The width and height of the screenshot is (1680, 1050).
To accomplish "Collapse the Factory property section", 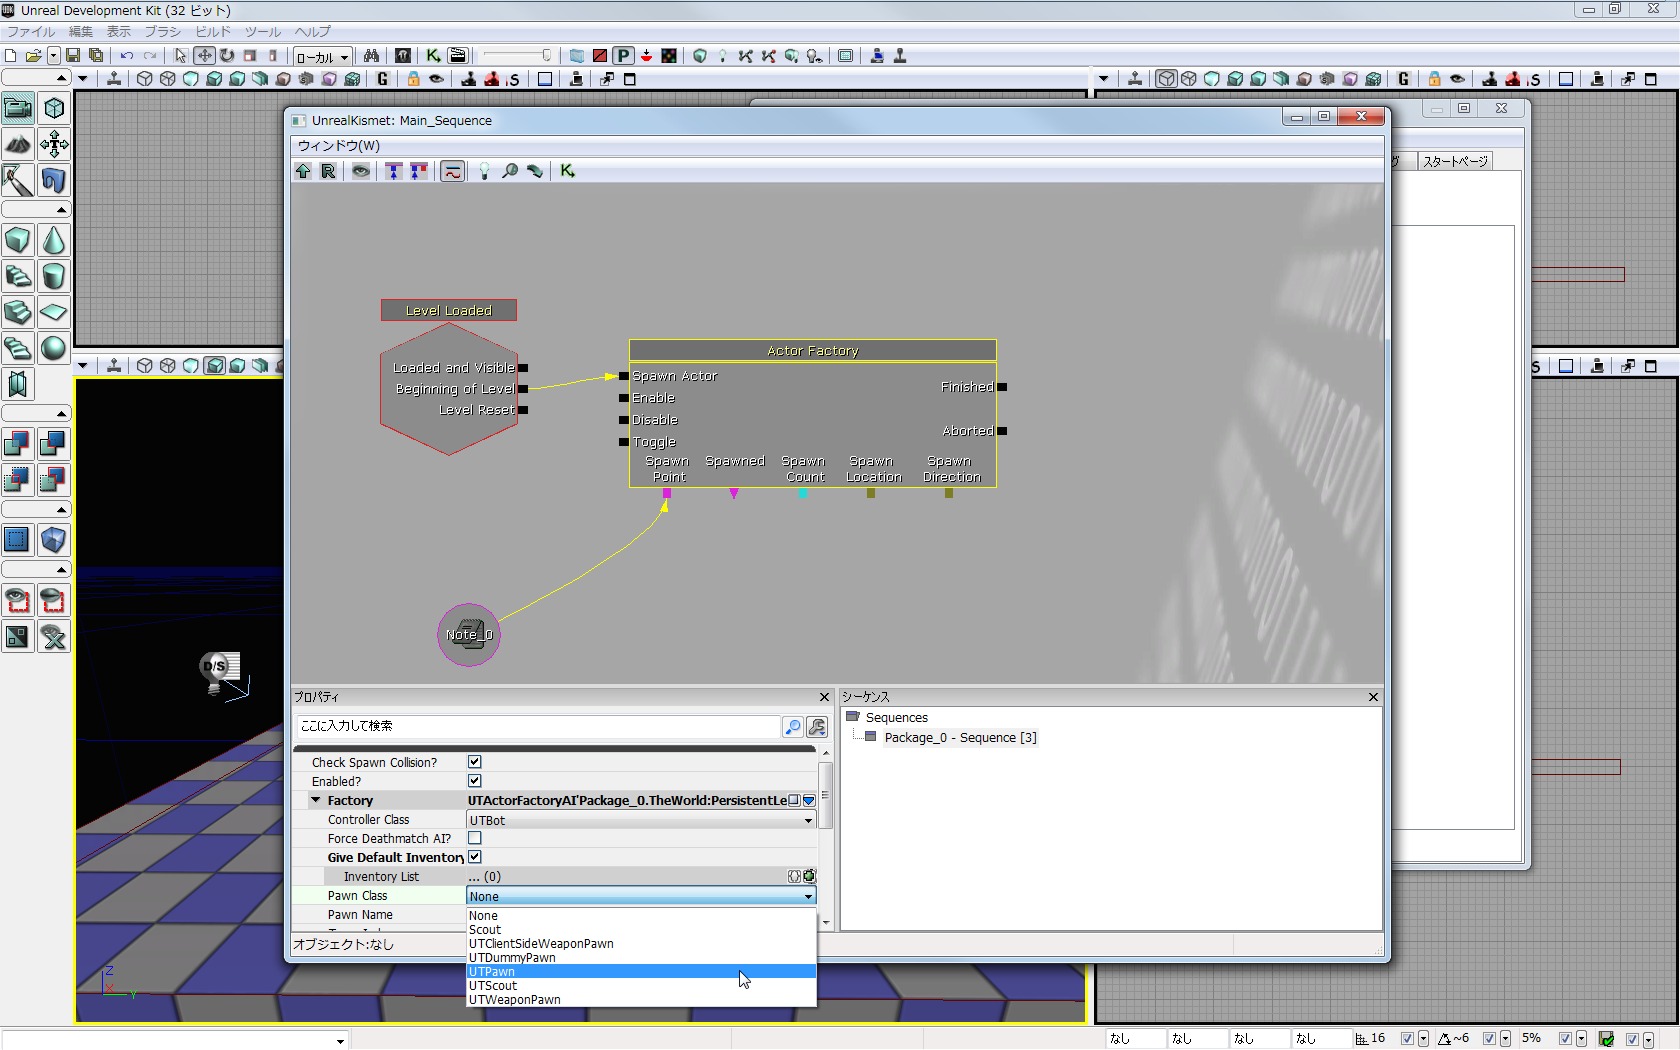I will [x=316, y=800].
